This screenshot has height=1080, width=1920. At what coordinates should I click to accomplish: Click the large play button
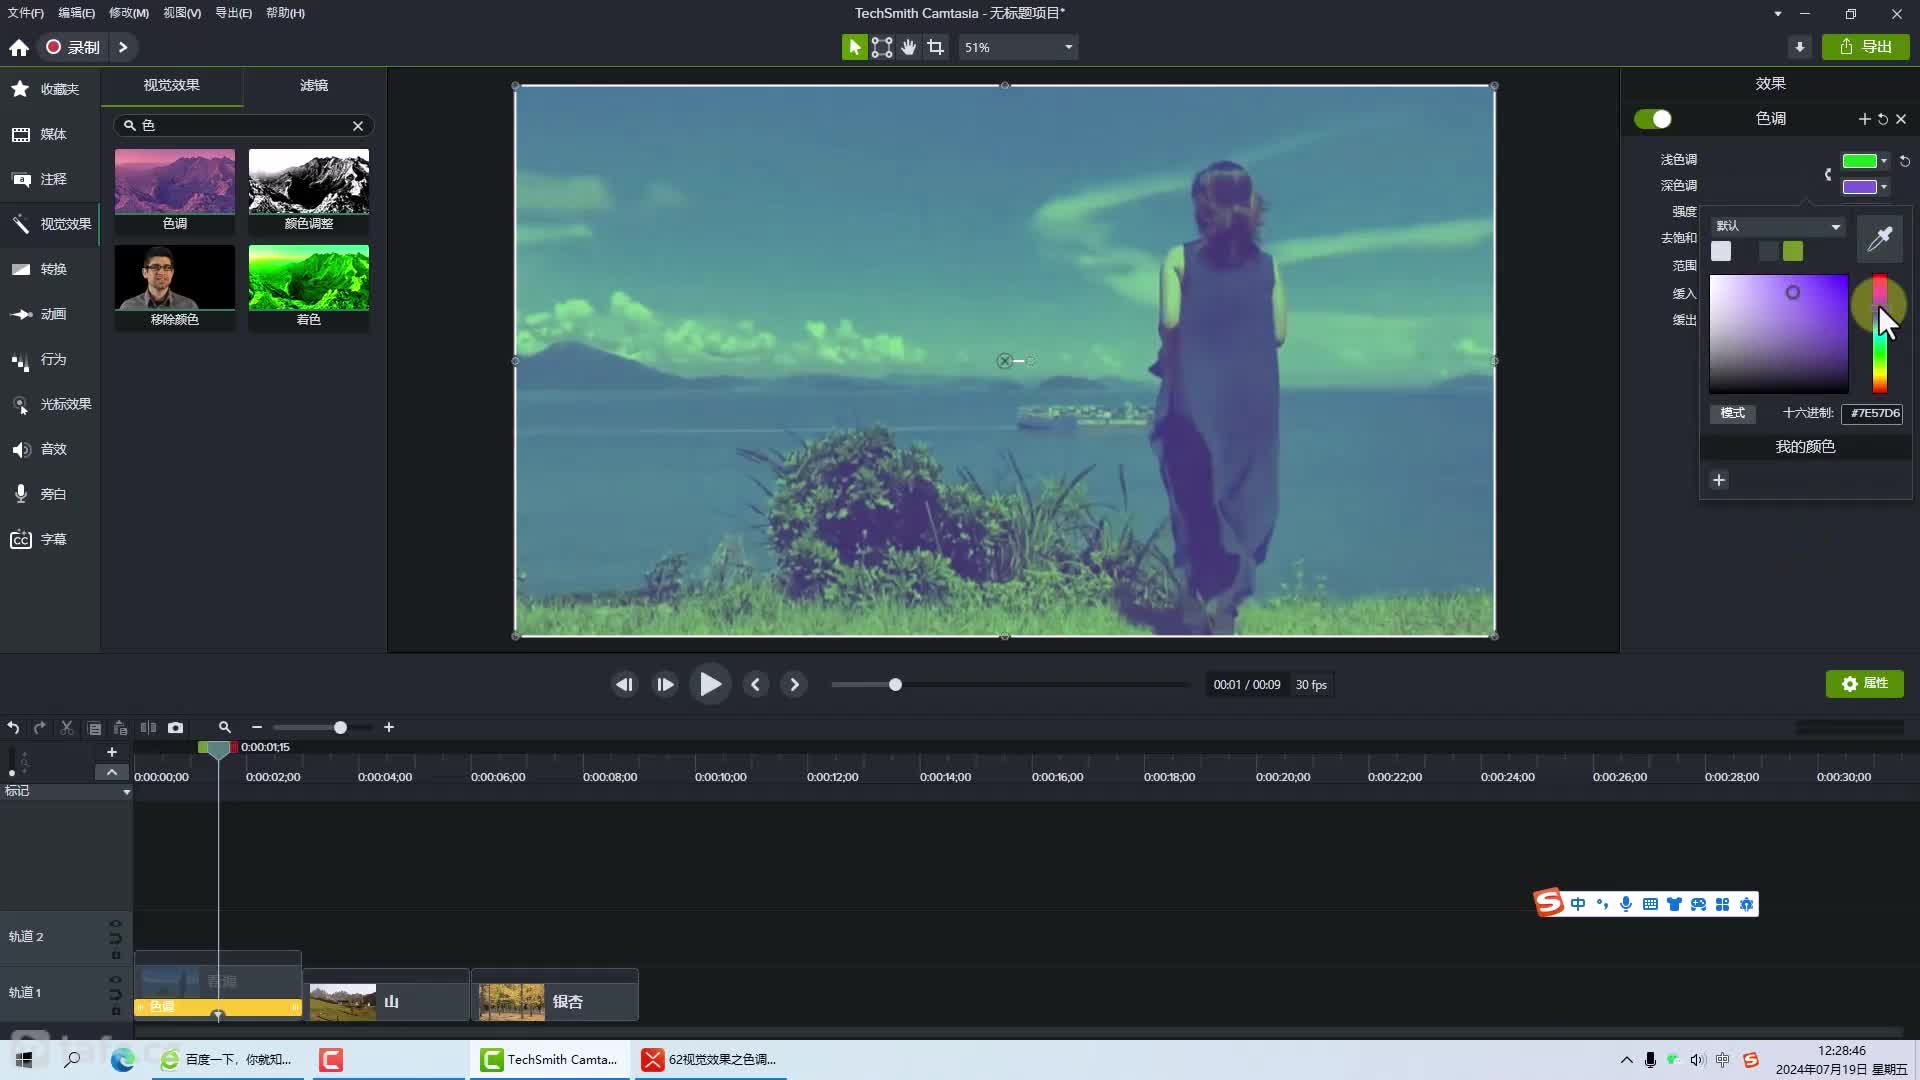click(x=710, y=685)
